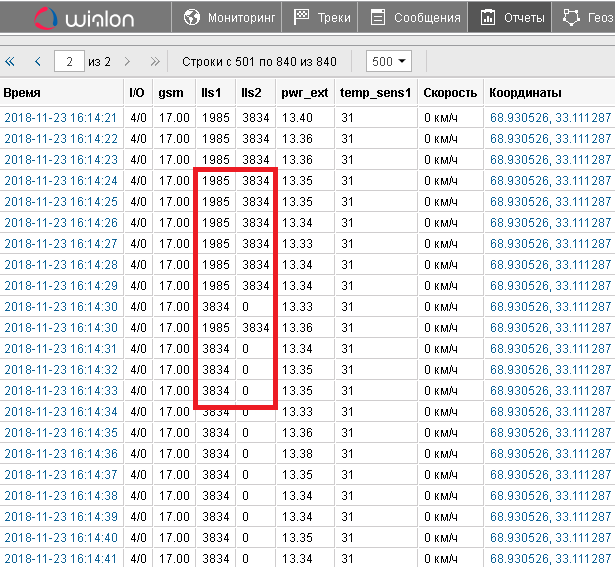This screenshot has width=615, height=567.
Task: Click the next page arrow
Action: tap(130, 62)
